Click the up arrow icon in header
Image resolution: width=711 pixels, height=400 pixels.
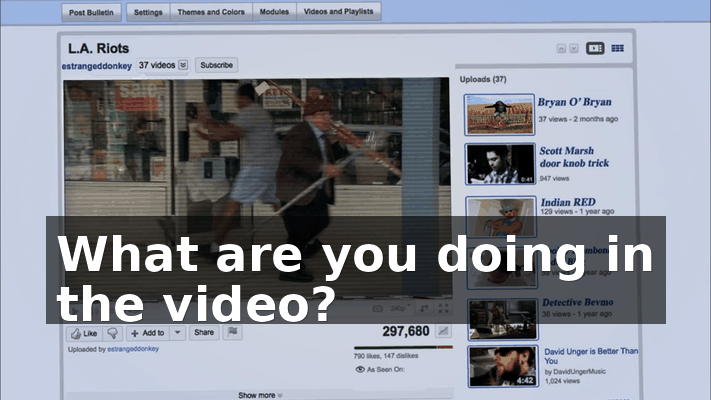(561, 49)
